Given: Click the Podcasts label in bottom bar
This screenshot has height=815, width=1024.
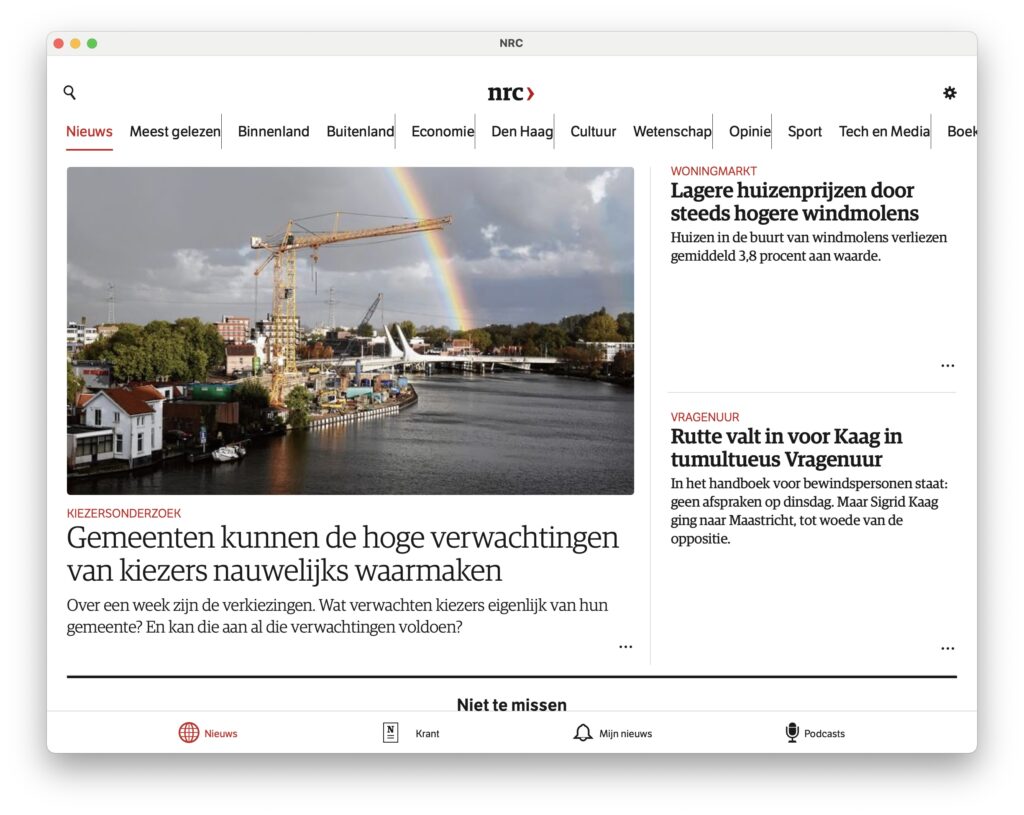Looking at the screenshot, I should coord(824,733).
